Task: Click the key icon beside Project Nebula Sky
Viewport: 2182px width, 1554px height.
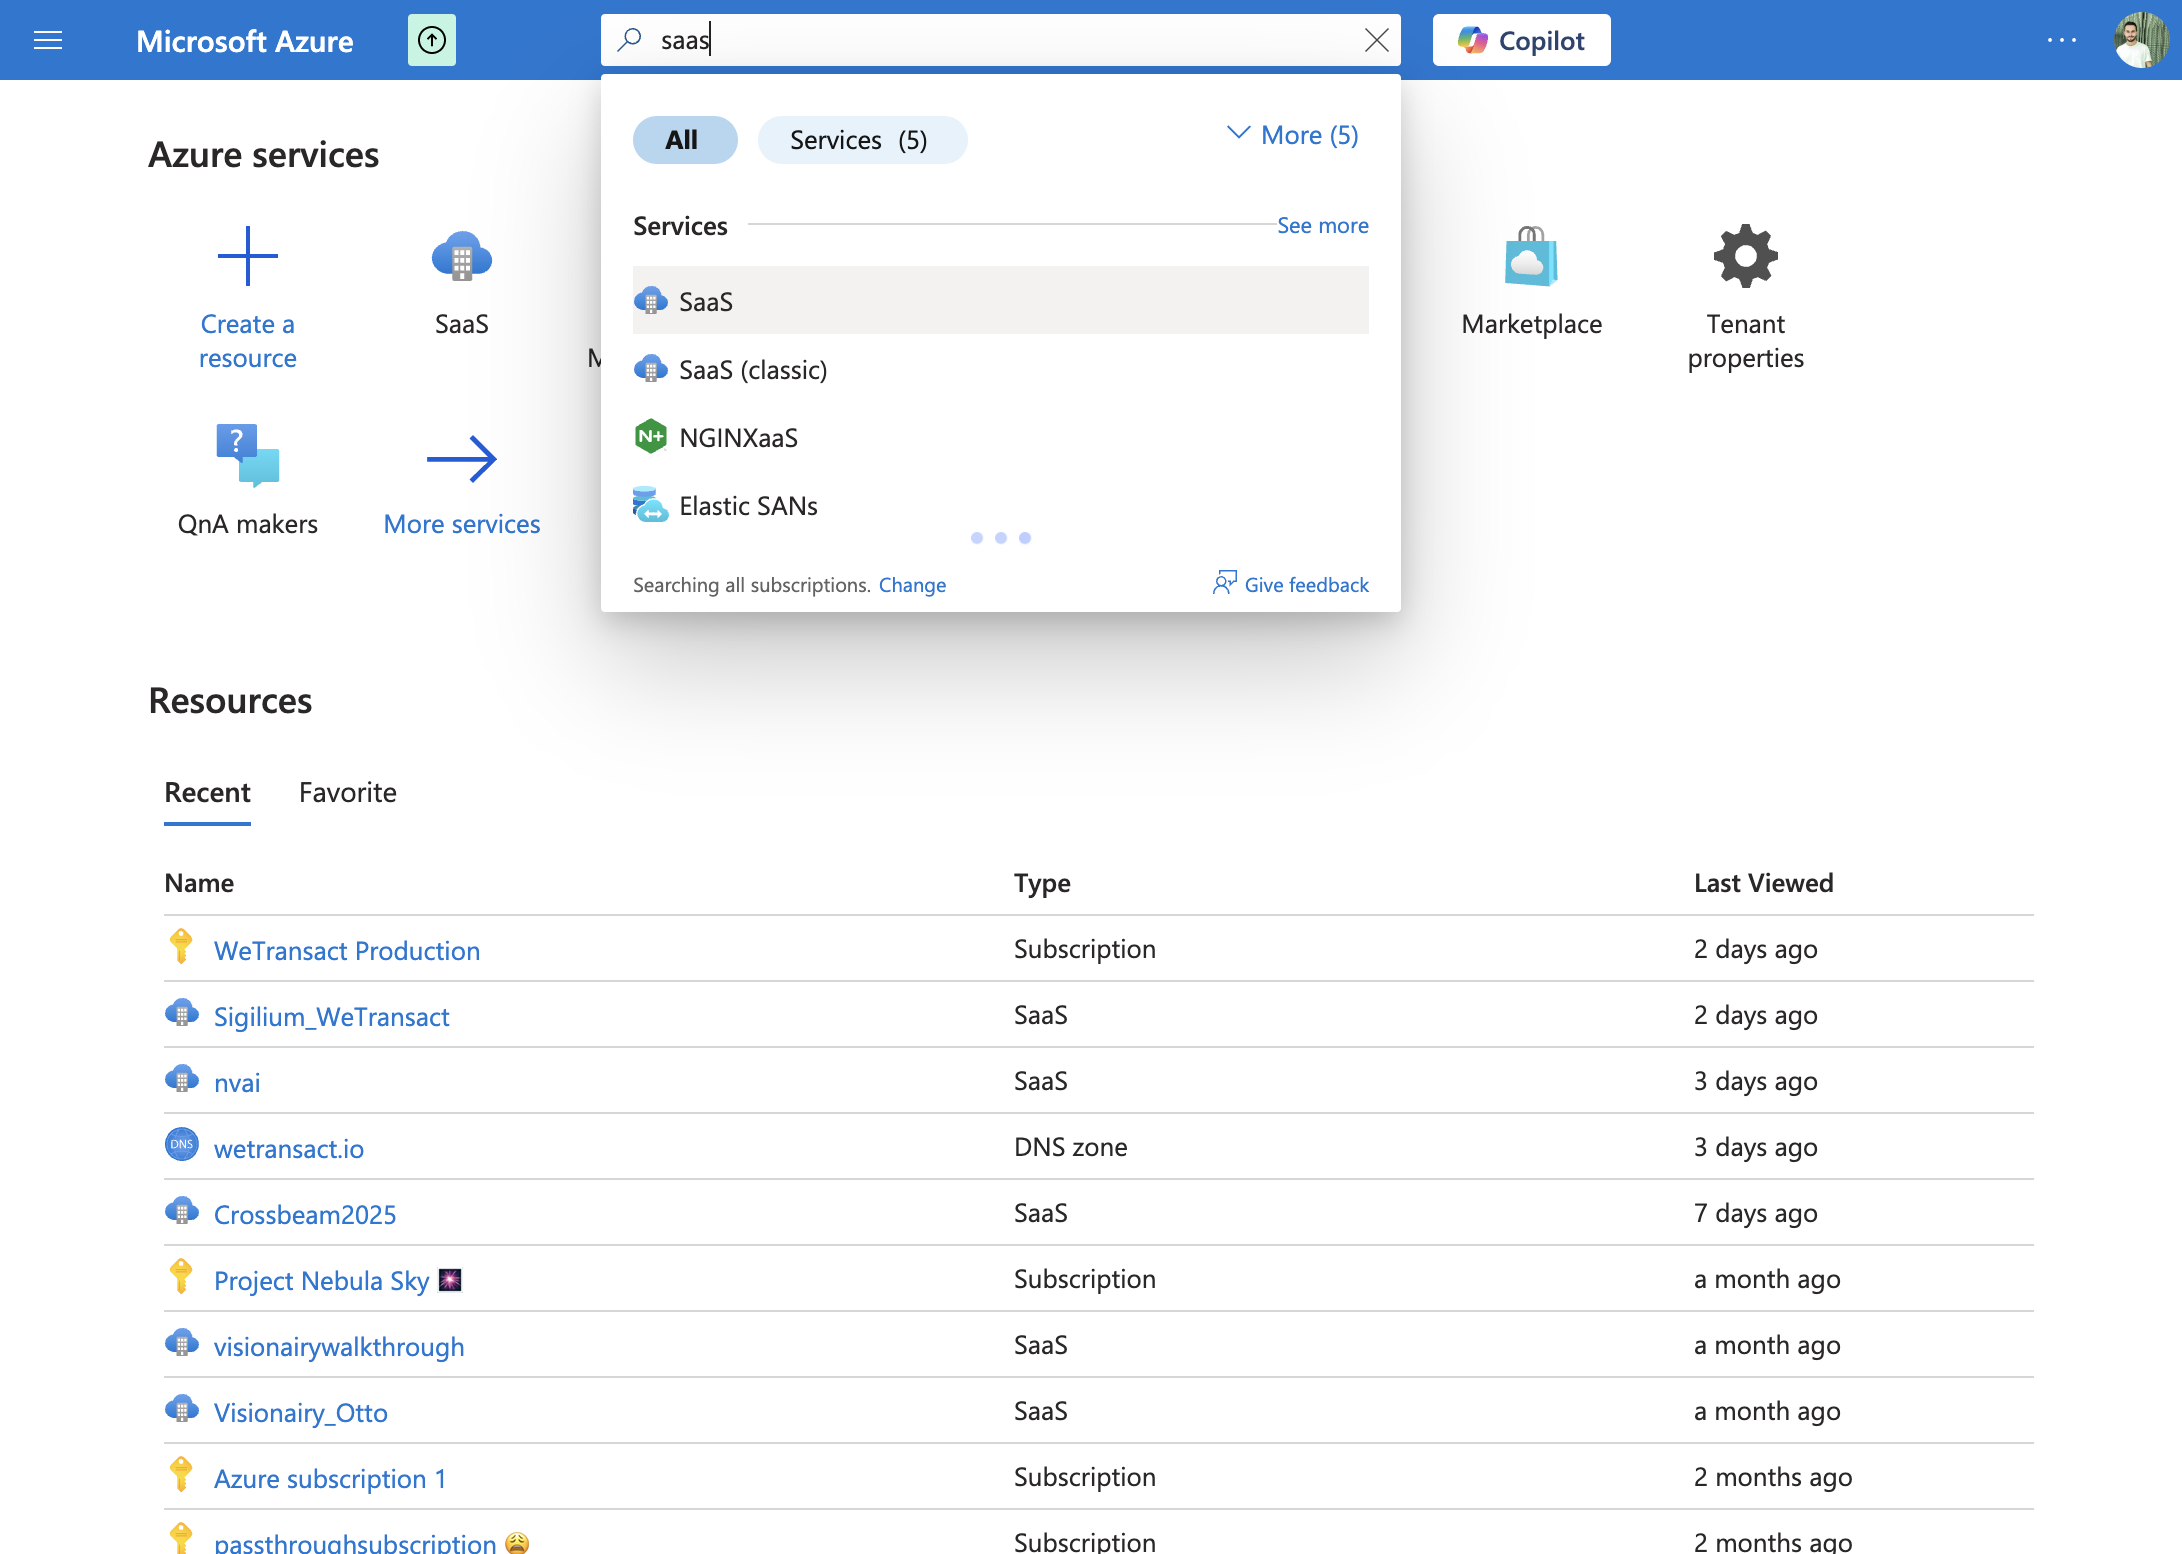Action: click(181, 1276)
